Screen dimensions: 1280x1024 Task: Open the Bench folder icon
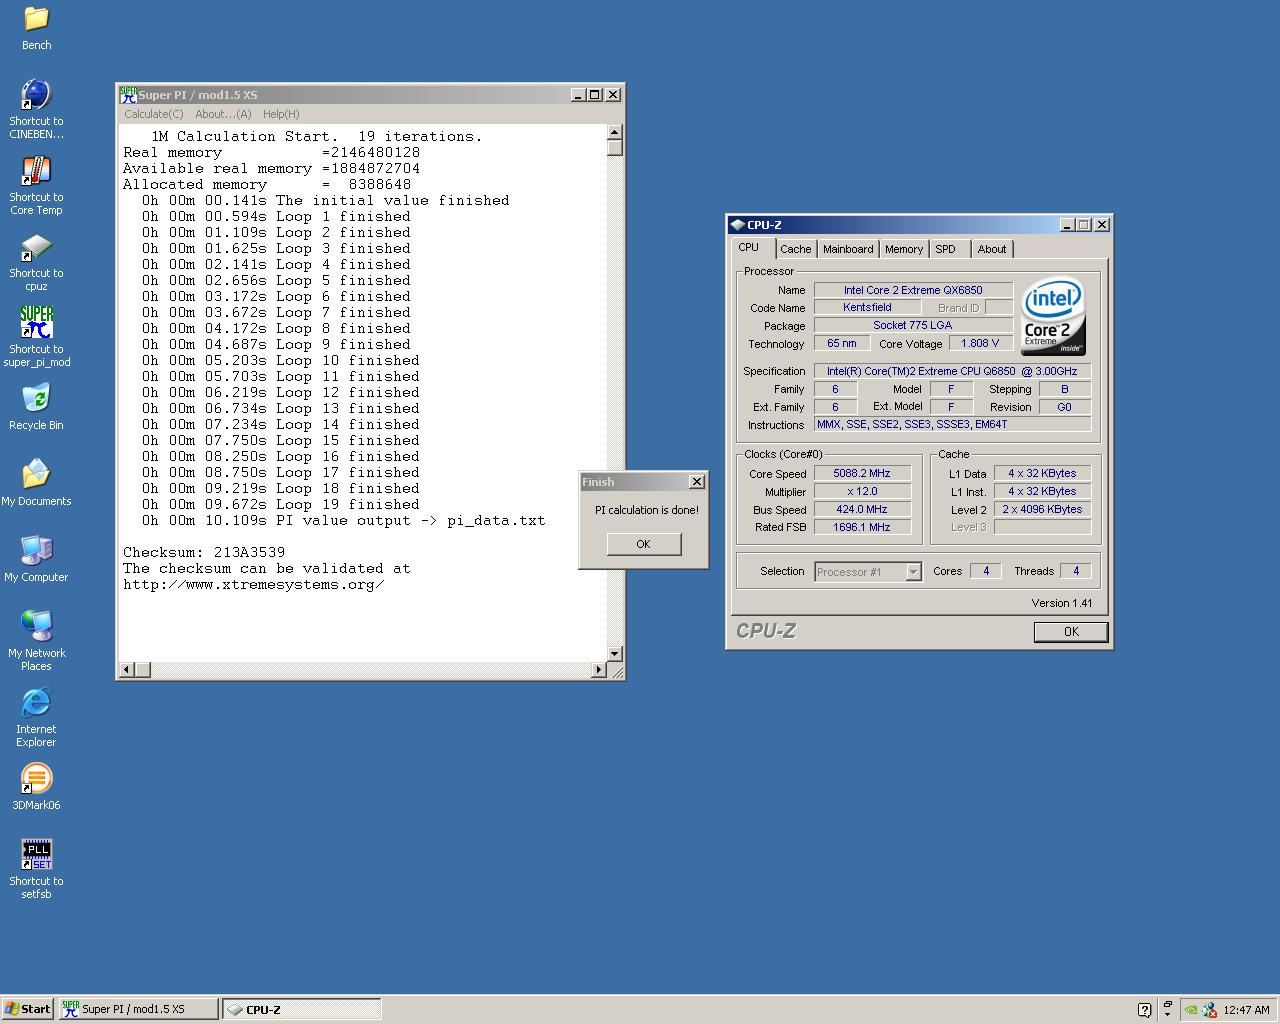point(36,19)
